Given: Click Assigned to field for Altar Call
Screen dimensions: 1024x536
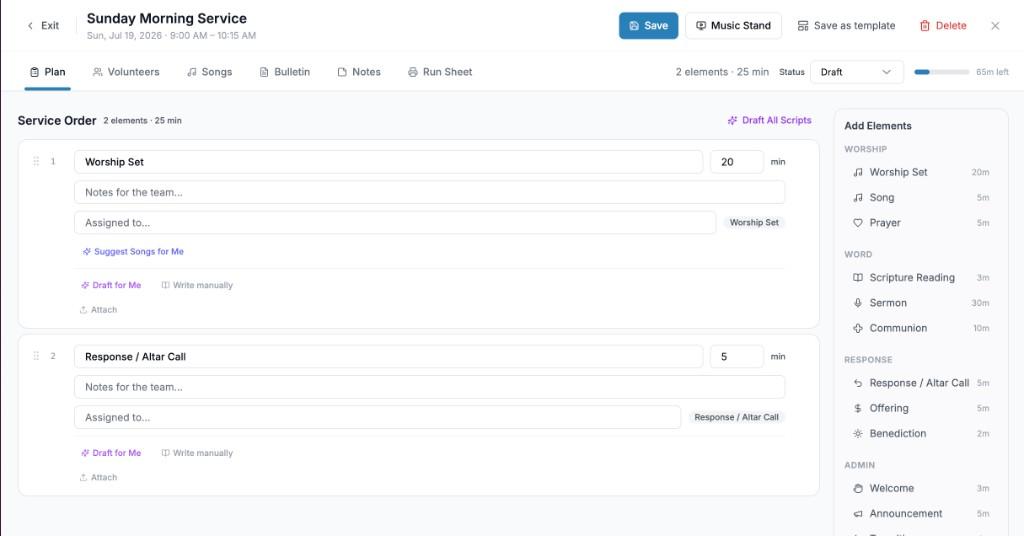Looking at the screenshot, I should tap(377, 417).
